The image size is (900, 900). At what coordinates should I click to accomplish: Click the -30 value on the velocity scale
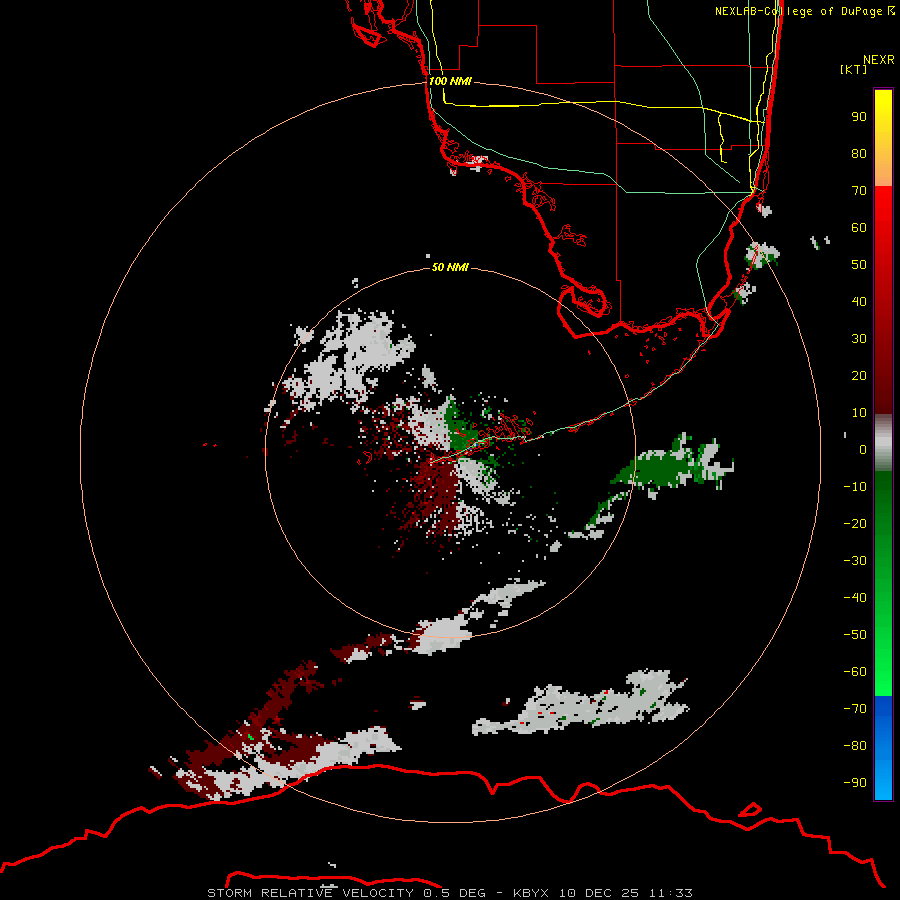pyautogui.click(x=855, y=561)
